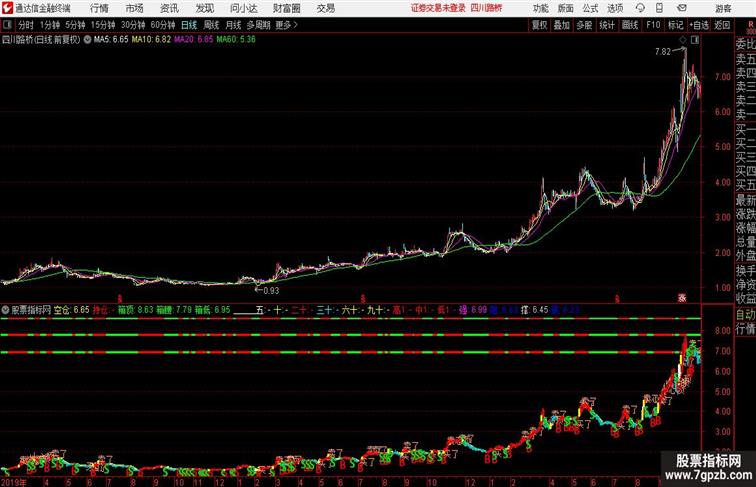756x487 pixels.
Task: Click the diamond icon above the chart
Action: [683, 40]
